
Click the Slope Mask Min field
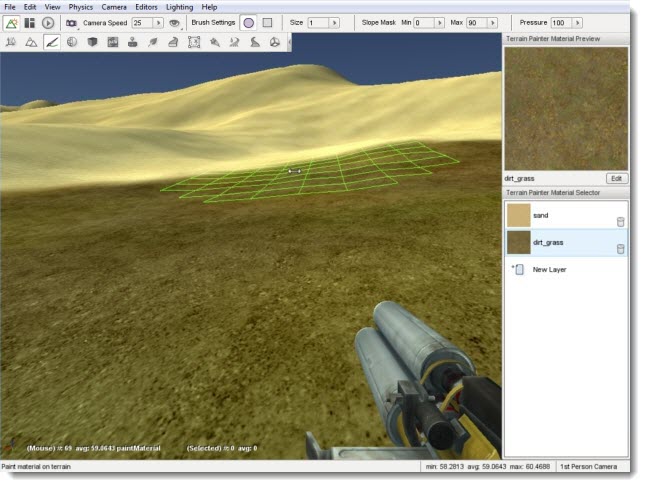point(424,23)
